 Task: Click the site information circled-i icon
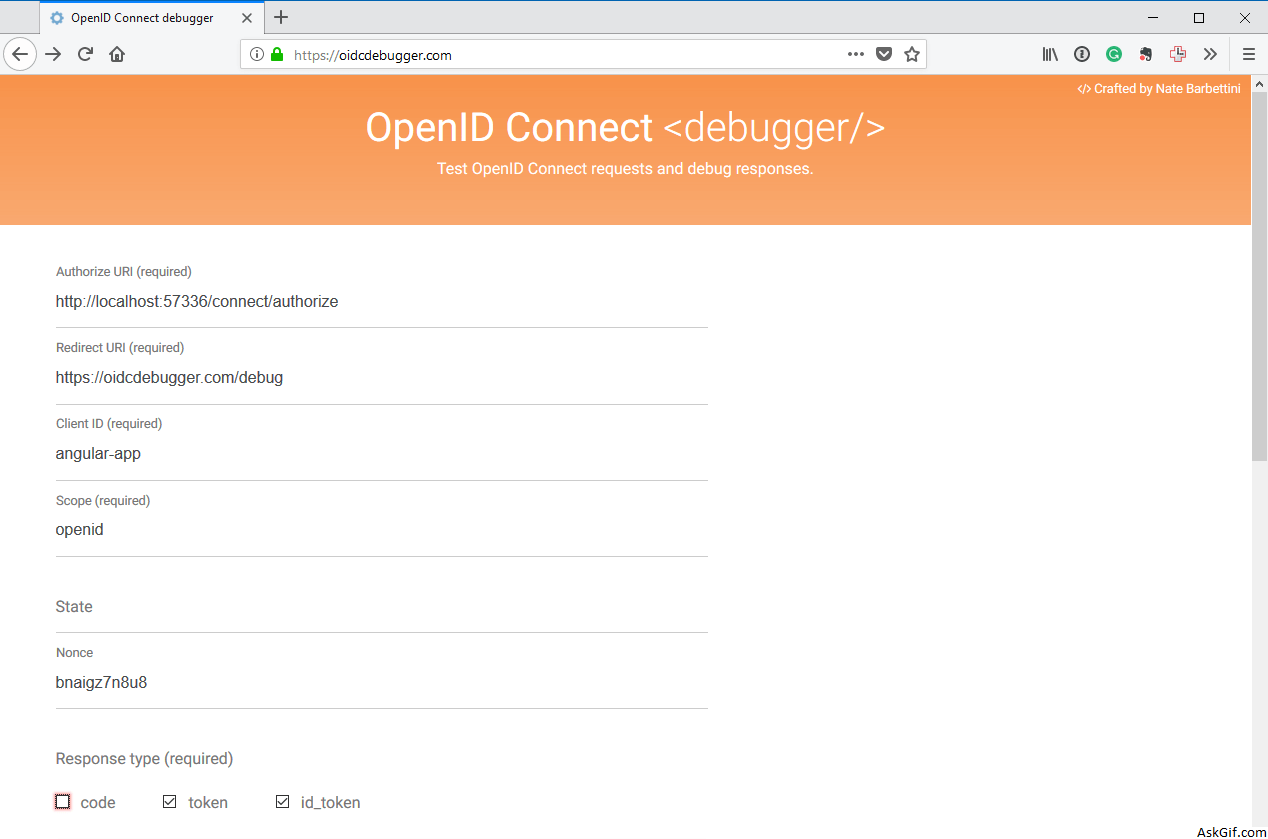pyautogui.click(x=256, y=54)
